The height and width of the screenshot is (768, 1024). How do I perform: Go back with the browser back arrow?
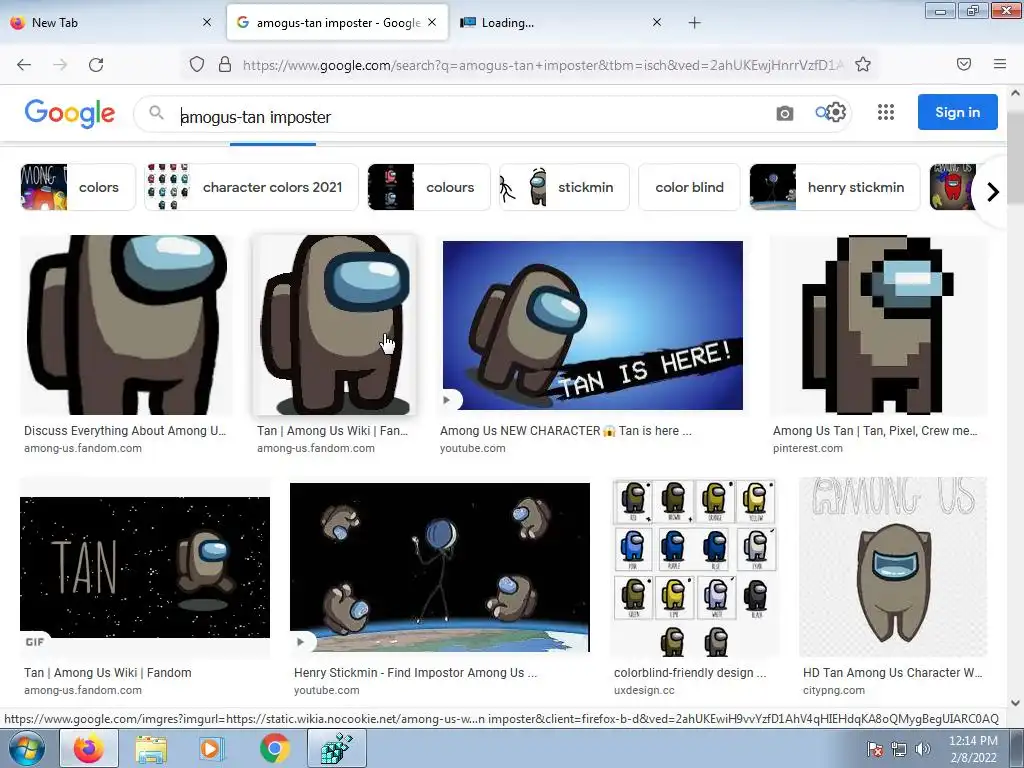click(x=24, y=64)
